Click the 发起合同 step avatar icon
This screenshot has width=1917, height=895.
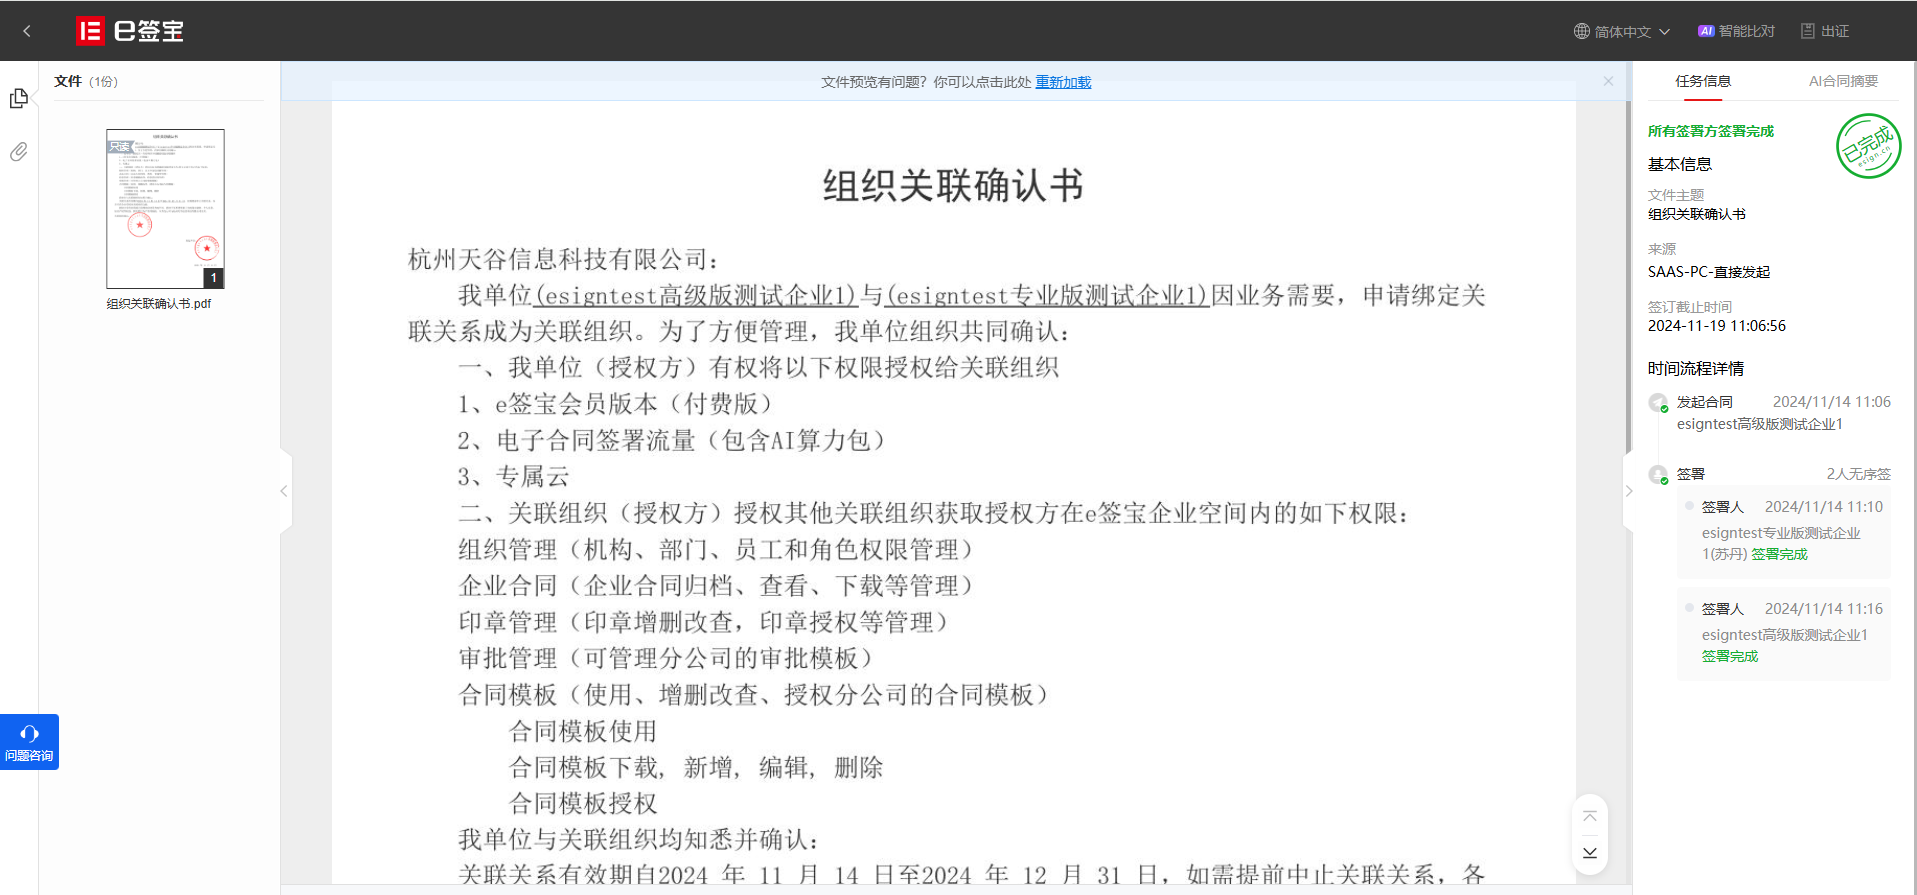(x=1658, y=403)
